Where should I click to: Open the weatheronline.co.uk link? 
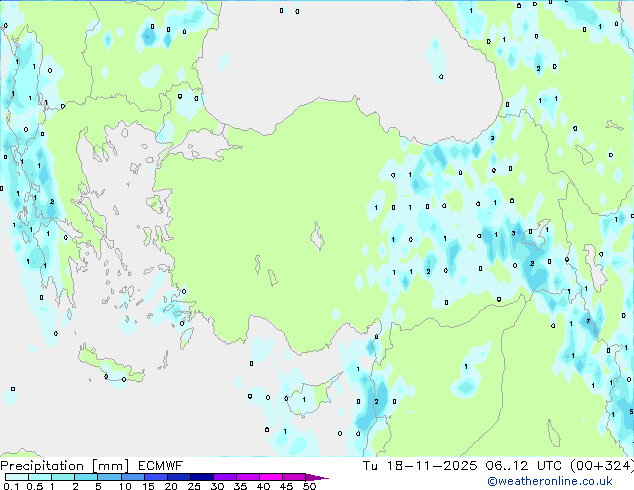pos(550,481)
